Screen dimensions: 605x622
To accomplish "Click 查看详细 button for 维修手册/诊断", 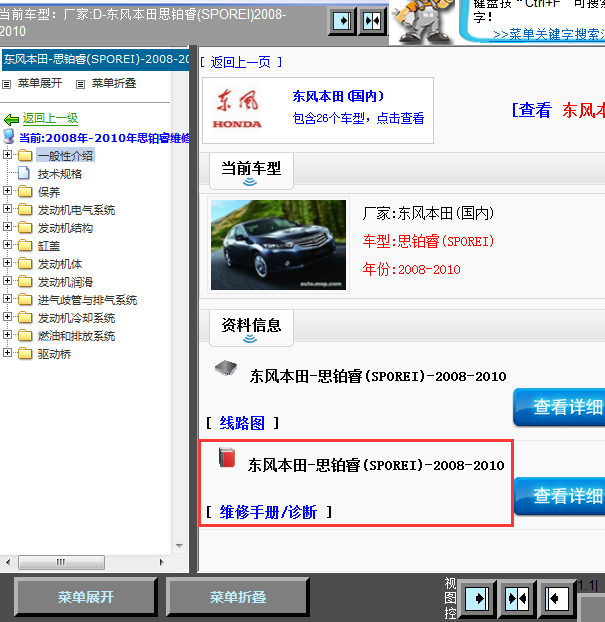I will (560, 496).
